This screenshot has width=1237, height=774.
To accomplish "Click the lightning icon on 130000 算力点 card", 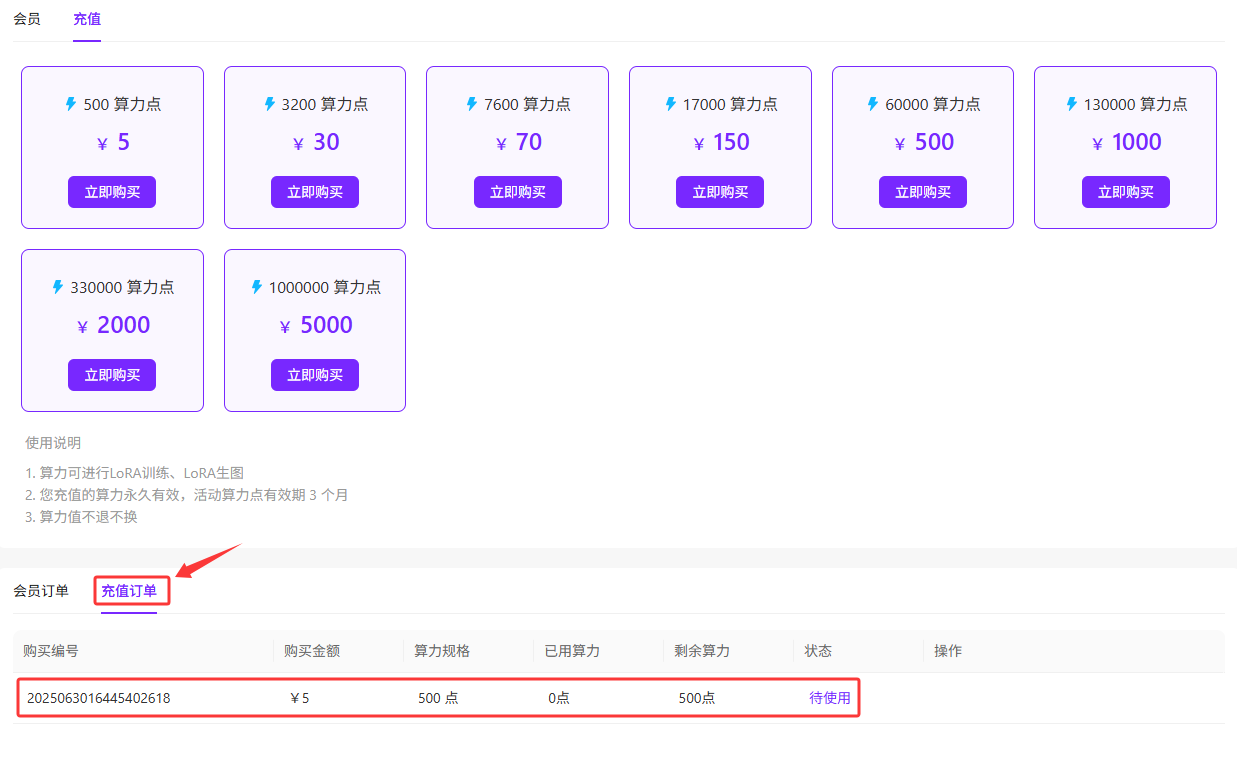I will 1072,104.
